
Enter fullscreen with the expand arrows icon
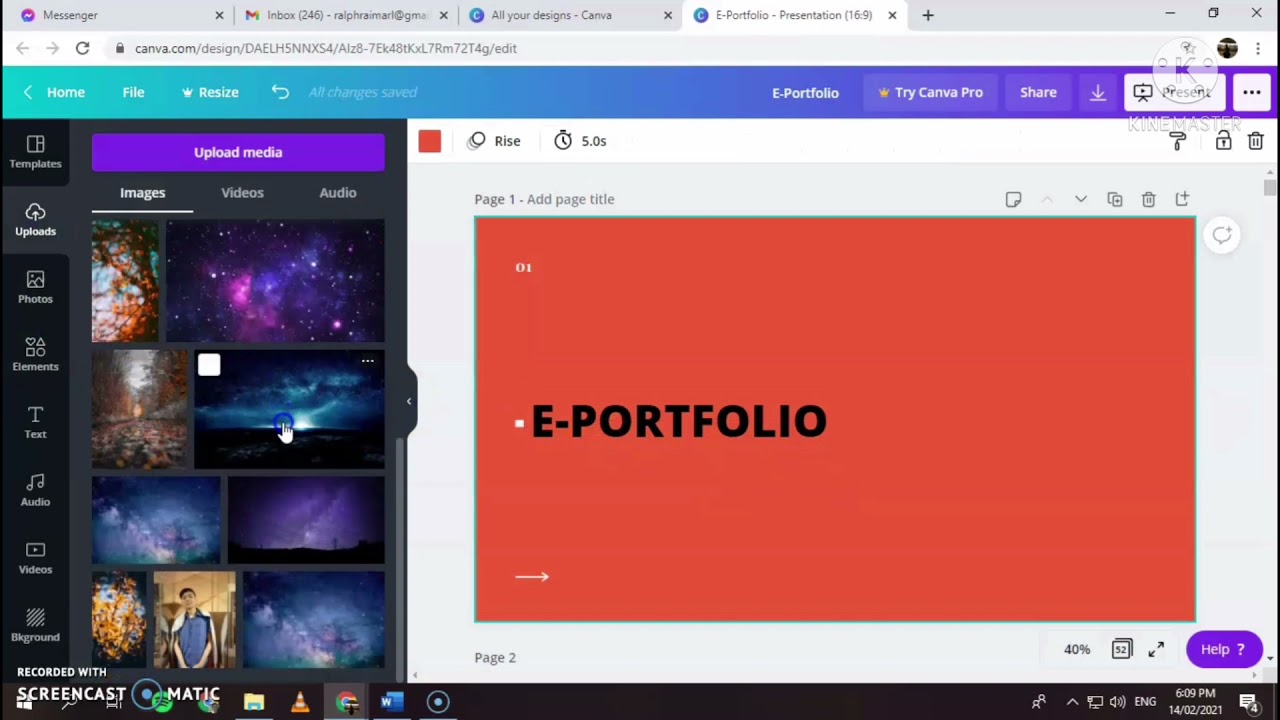pyautogui.click(x=1156, y=649)
